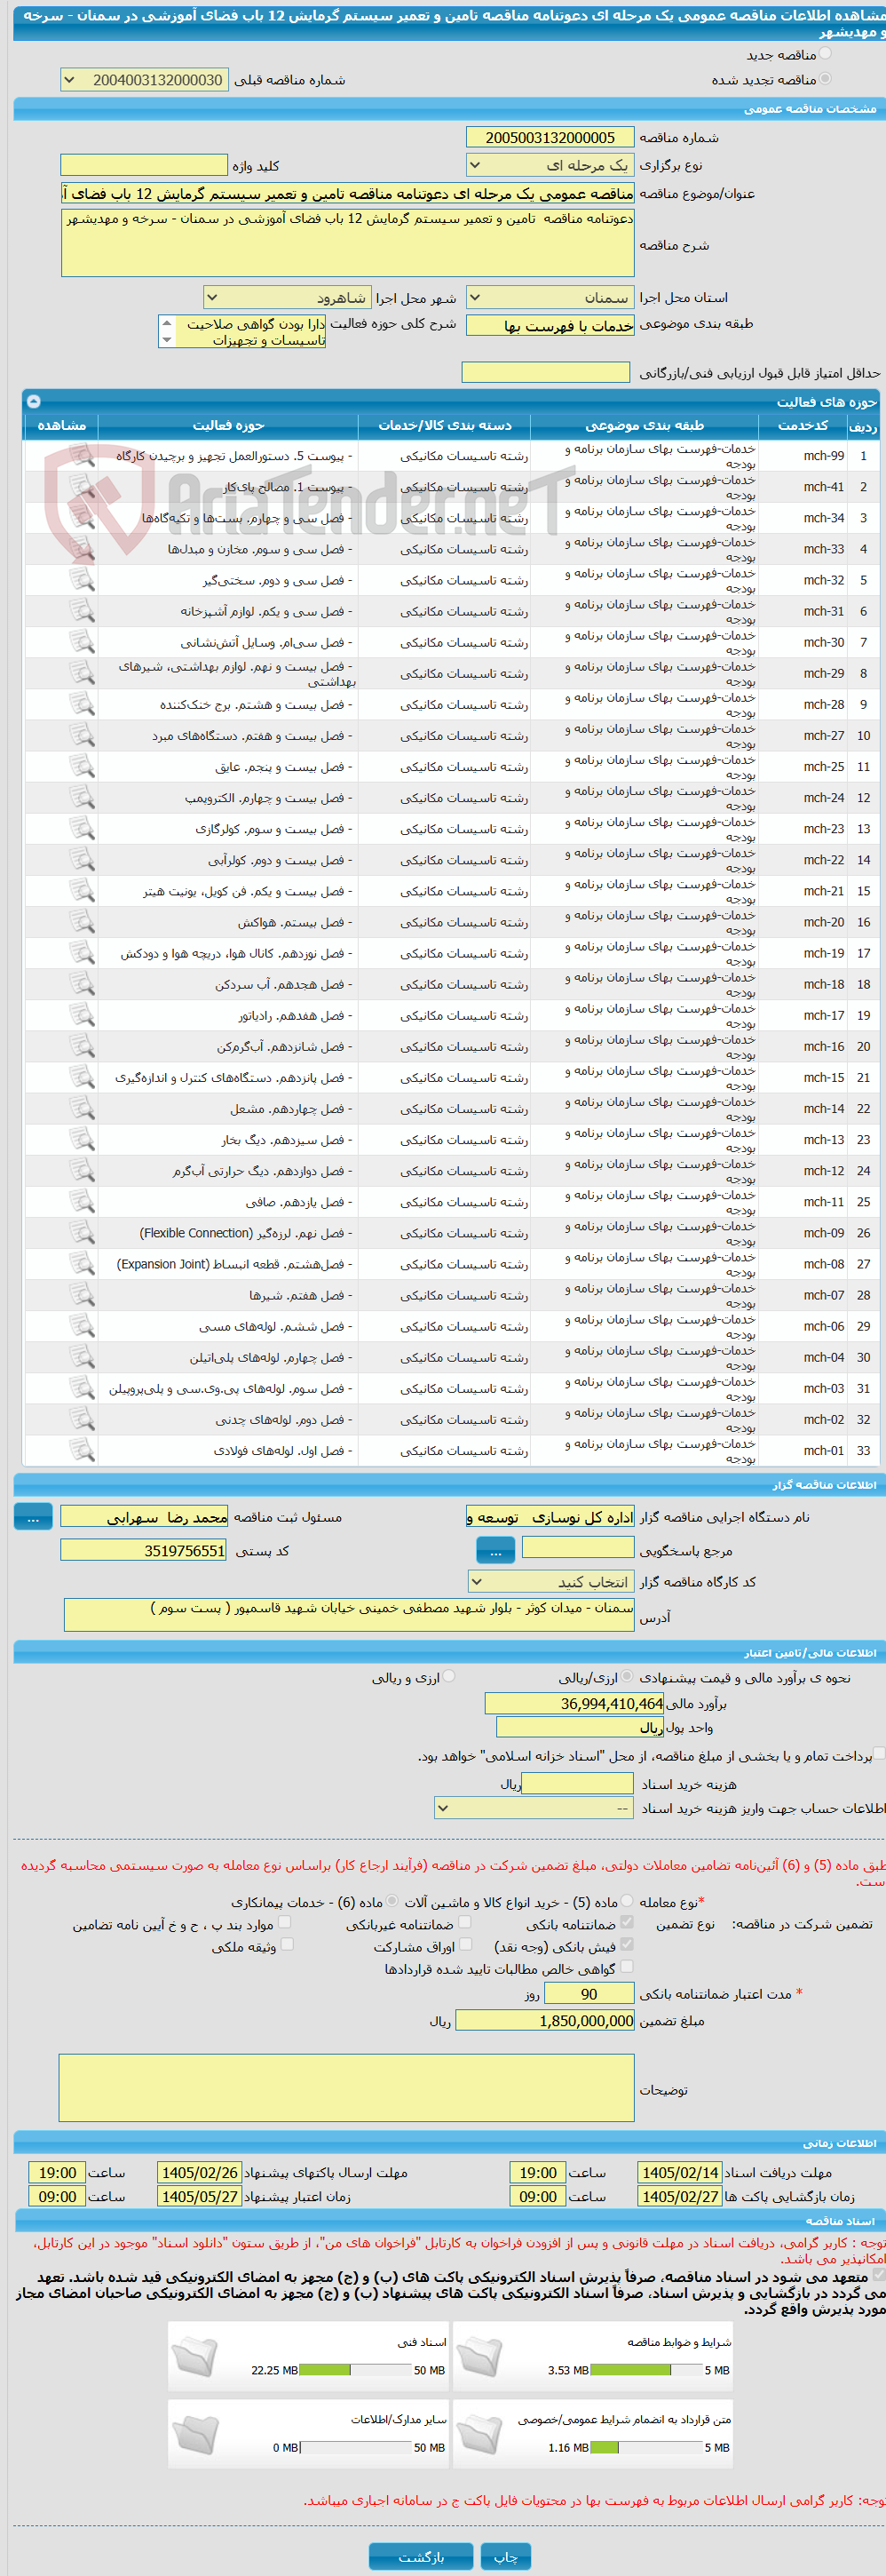886x2576 pixels.
Task: Click the اسناد فنی size progress bar
Action: pyautogui.click(x=356, y=2370)
